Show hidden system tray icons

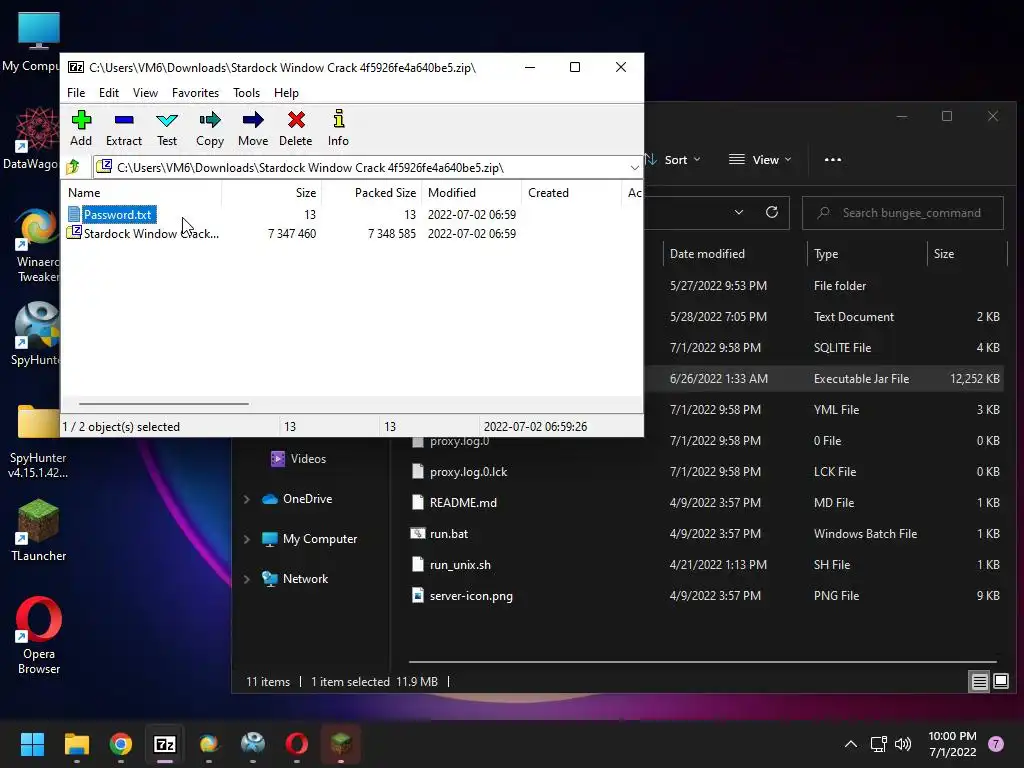pyautogui.click(x=851, y=744)
